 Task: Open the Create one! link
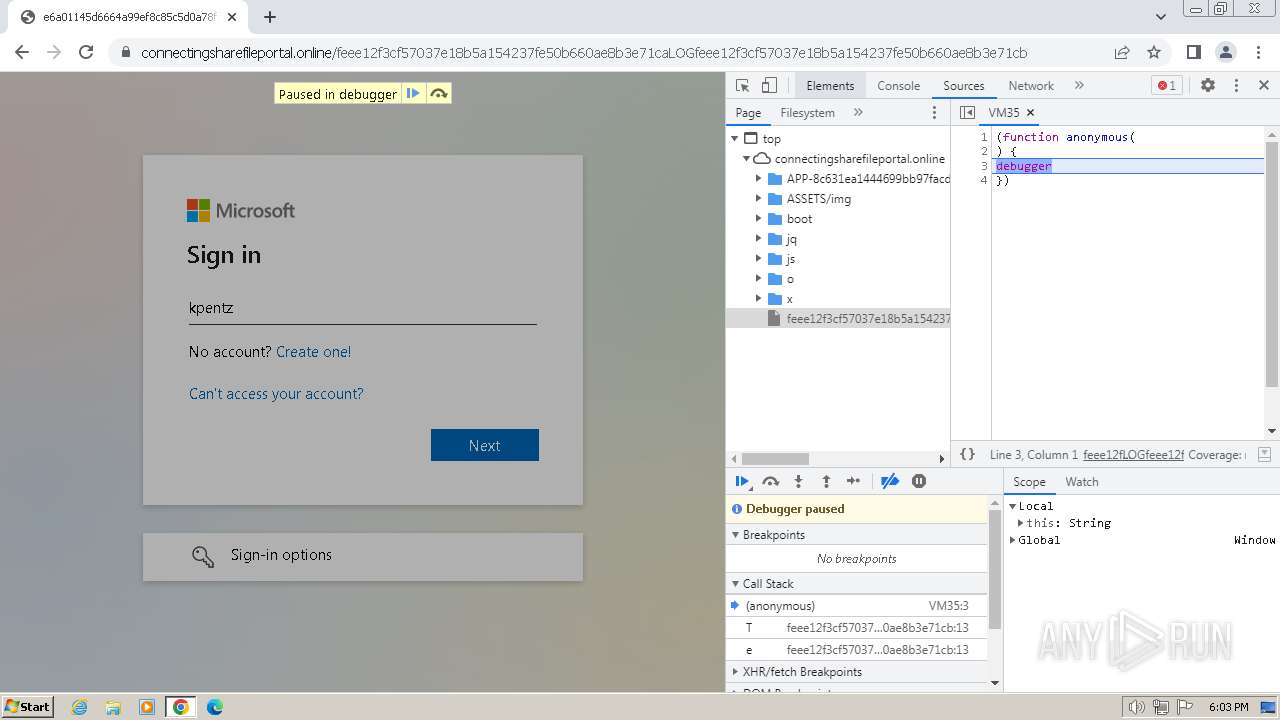click(313, 352)
